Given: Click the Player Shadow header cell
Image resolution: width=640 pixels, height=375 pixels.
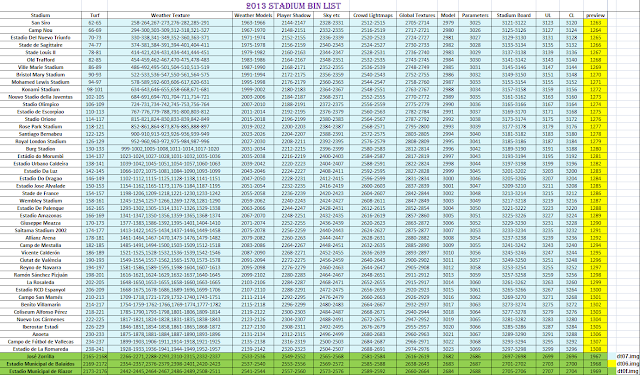Looking at the screenshot, I should [x=293, y=15].
